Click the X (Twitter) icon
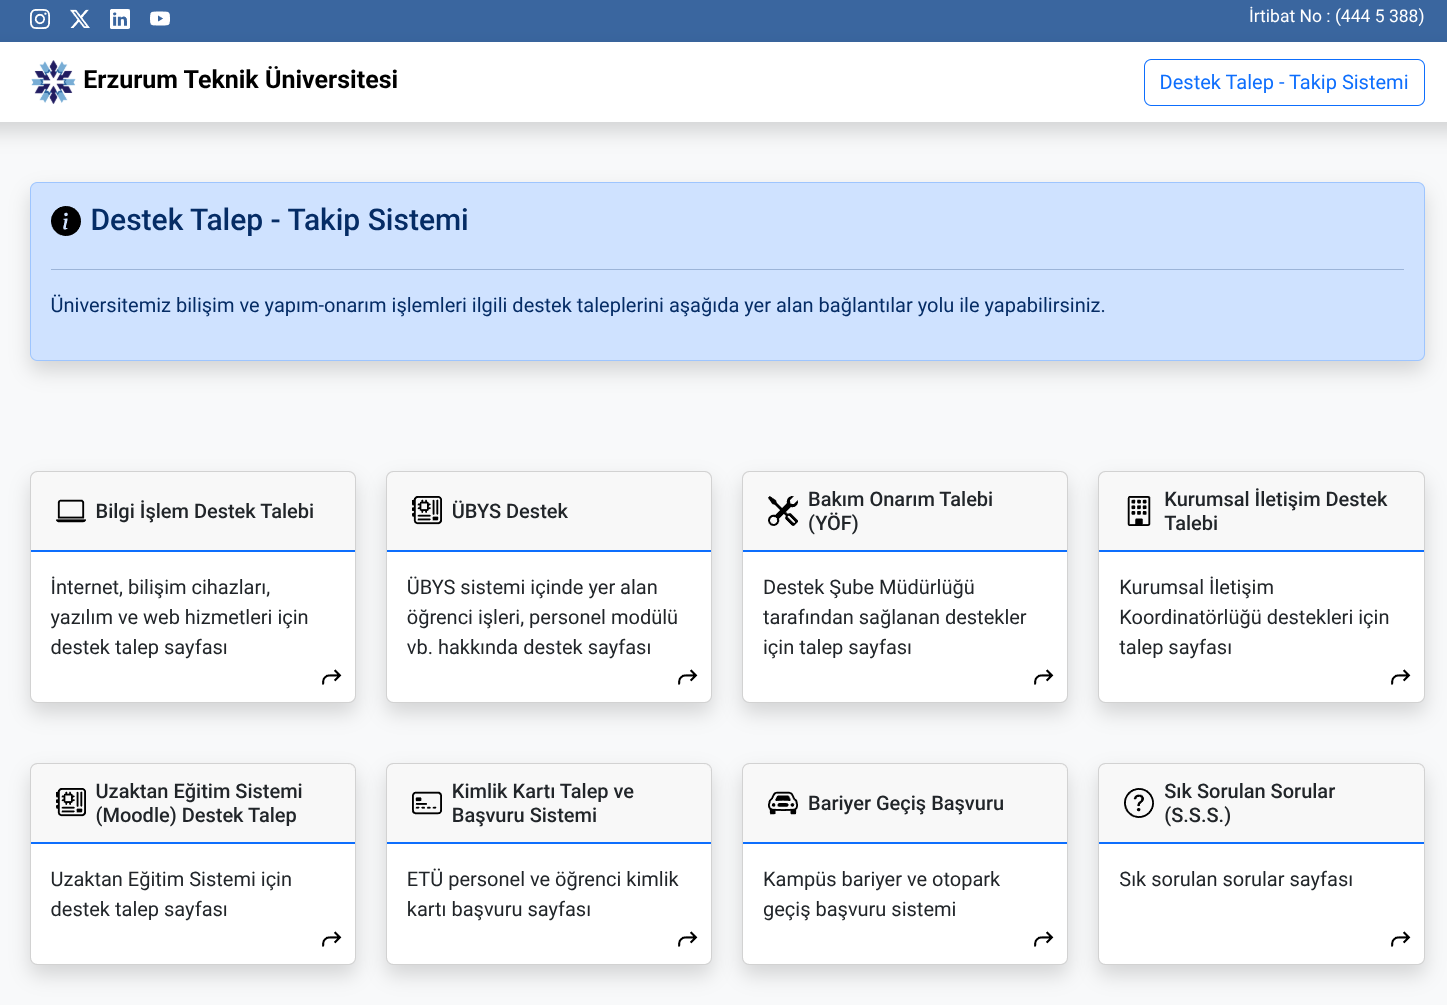The height and width of the screenshot is (1005, 1447). click(x=79, y=17)
